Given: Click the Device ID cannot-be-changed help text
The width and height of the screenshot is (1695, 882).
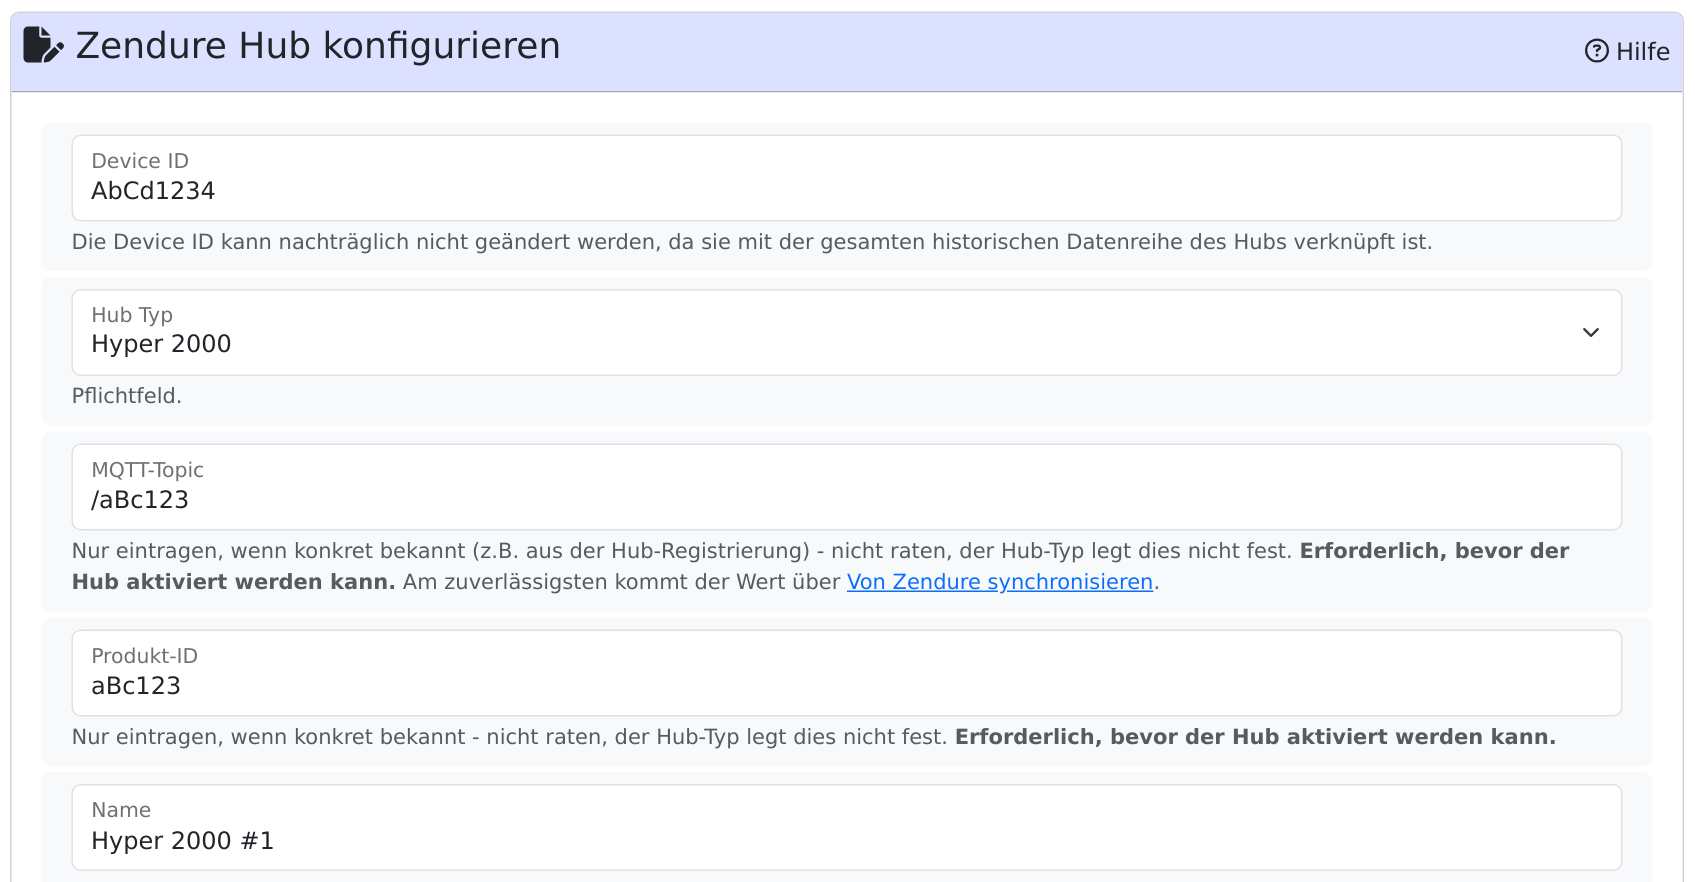Looking at the screenshot, I should coord(752,242).
